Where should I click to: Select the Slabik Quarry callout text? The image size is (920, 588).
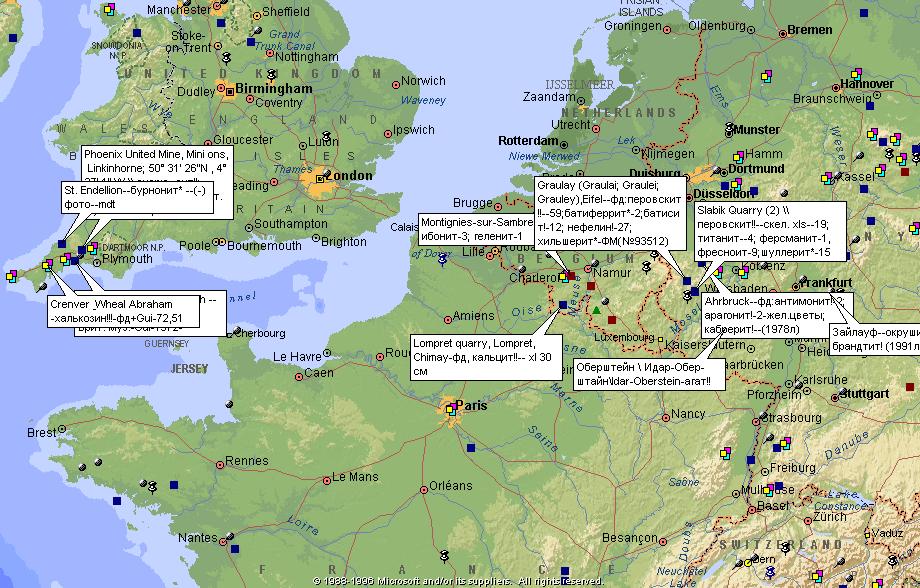(770, 231)
